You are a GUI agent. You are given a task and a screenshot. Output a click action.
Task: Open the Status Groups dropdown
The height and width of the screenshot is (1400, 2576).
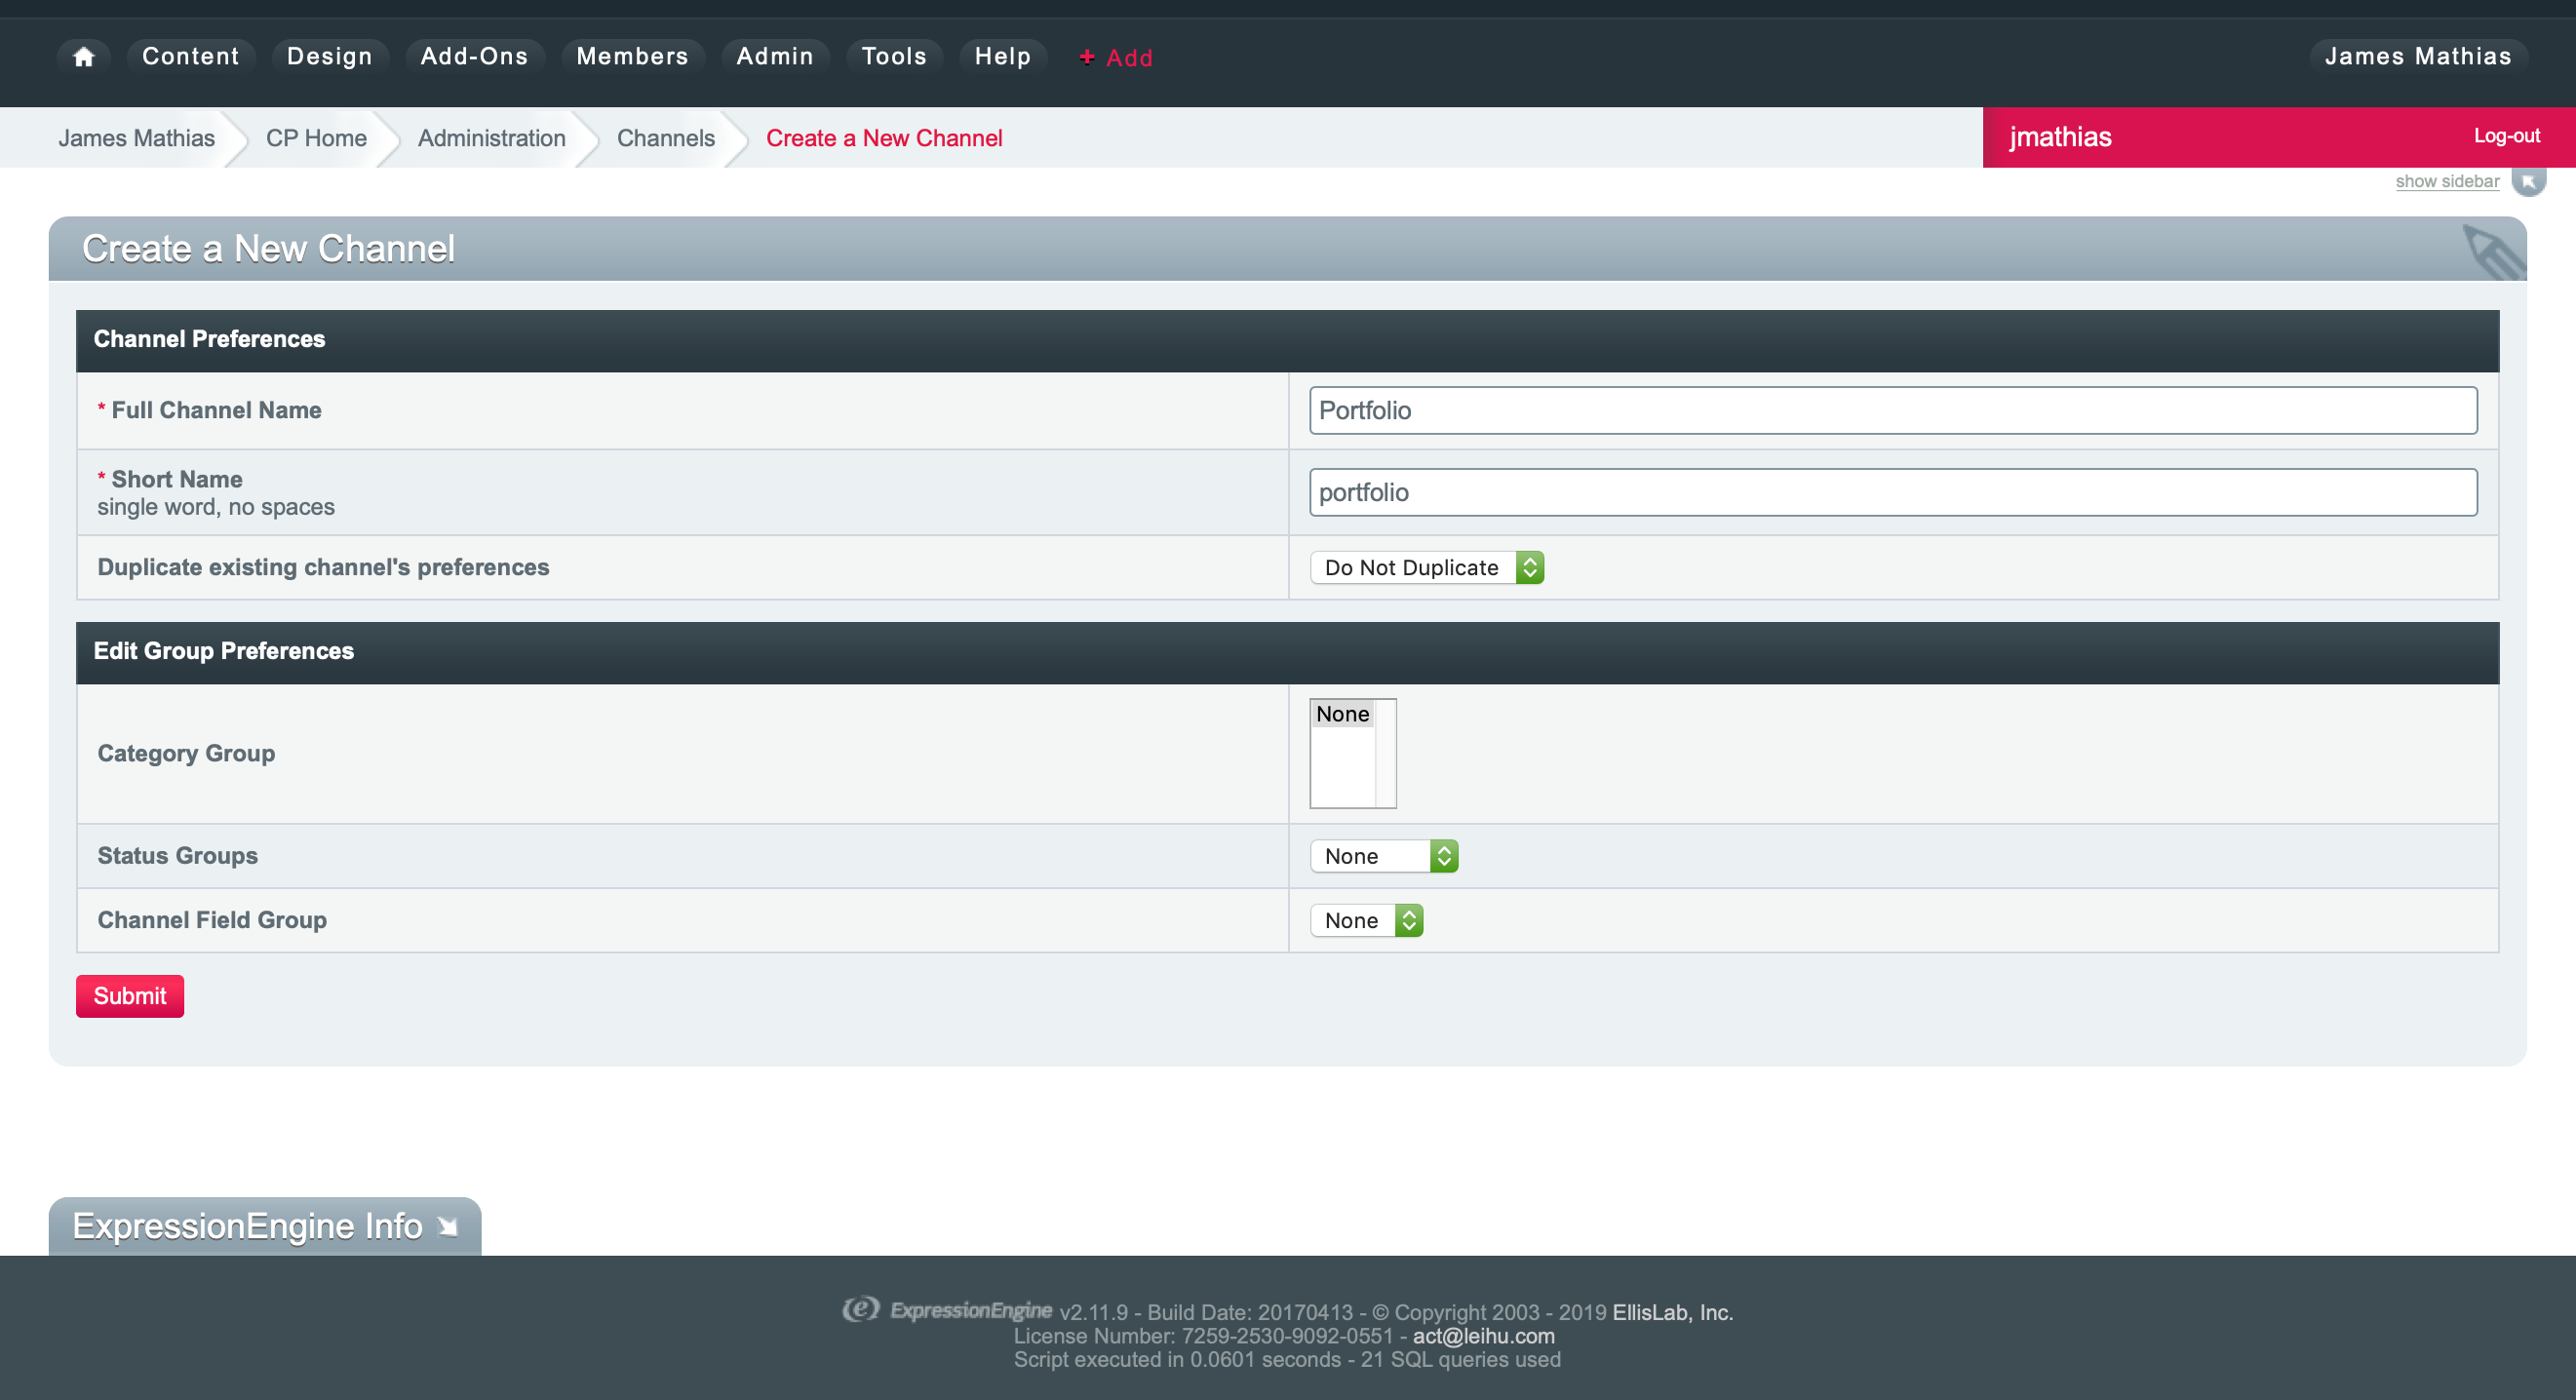[x=1384, y=857]
